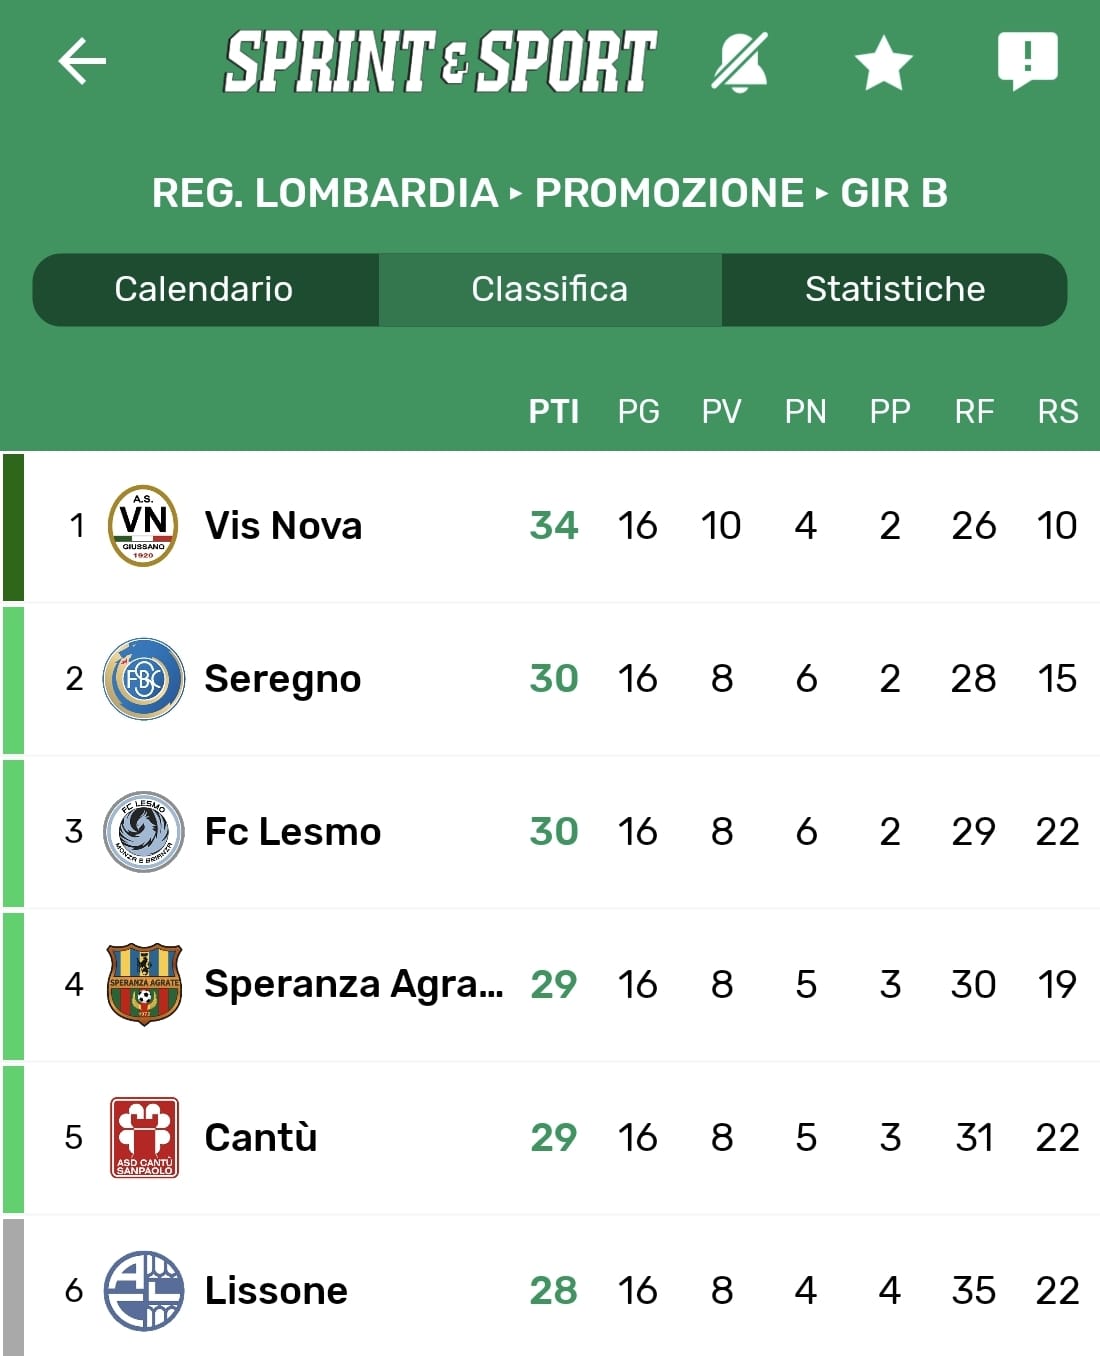The height and width of the screenshot is (1356, 1100).
Task: Sort standings by RF column header
Action: [x=974, y=411]
